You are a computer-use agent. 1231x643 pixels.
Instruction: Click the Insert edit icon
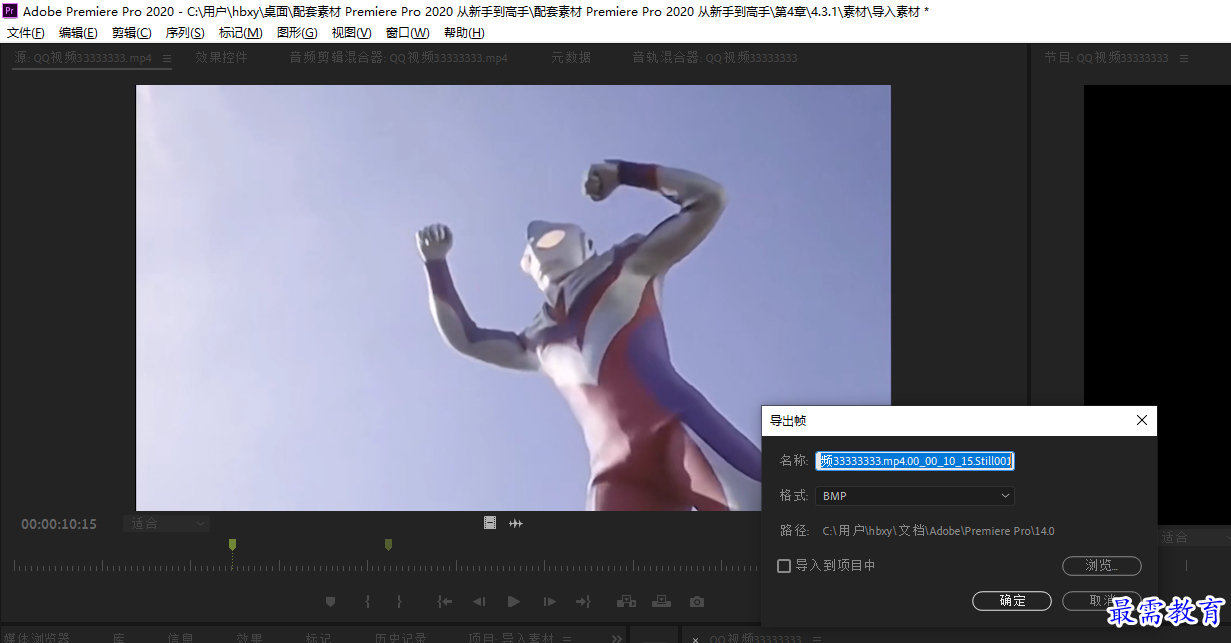tap(626, 602)
